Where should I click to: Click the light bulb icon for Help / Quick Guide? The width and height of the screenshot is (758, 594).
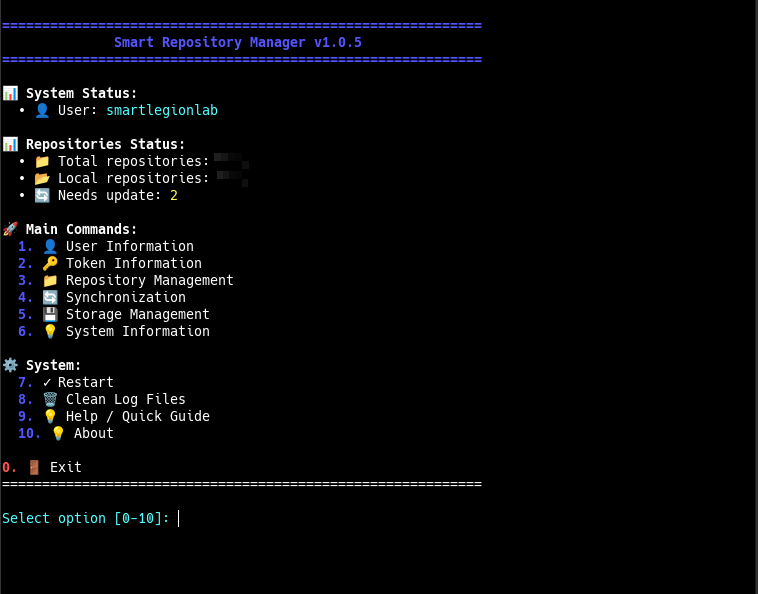(x=50, y=416)
